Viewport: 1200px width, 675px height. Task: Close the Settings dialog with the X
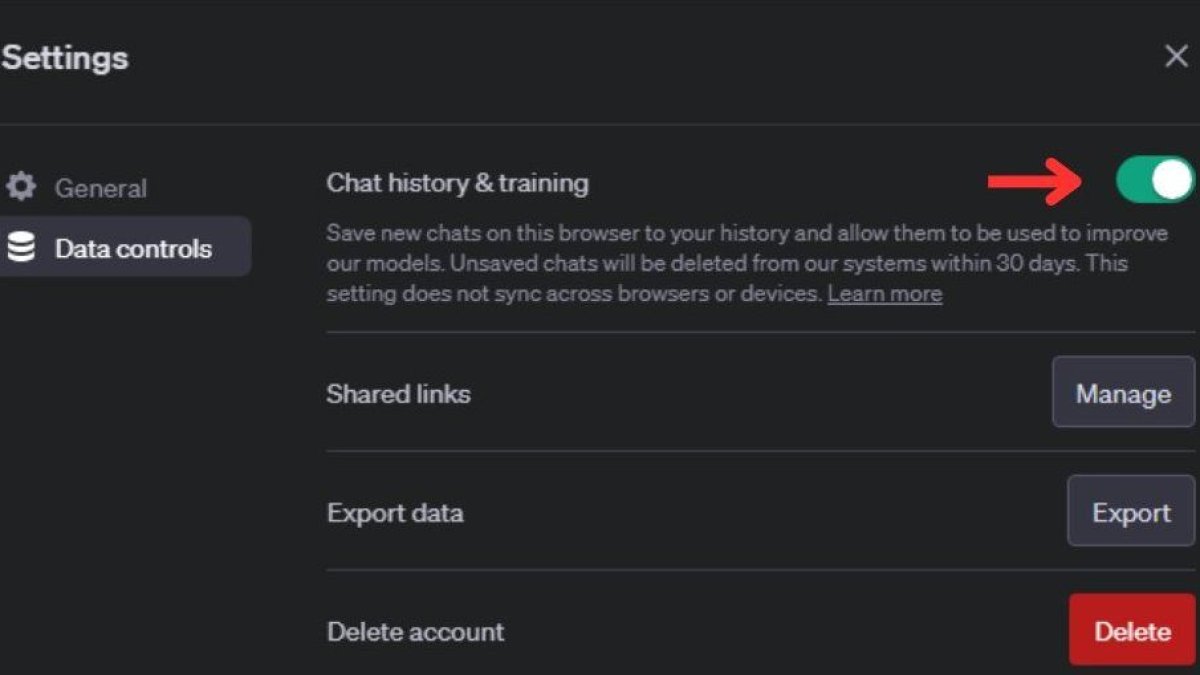click(1176, 57)
